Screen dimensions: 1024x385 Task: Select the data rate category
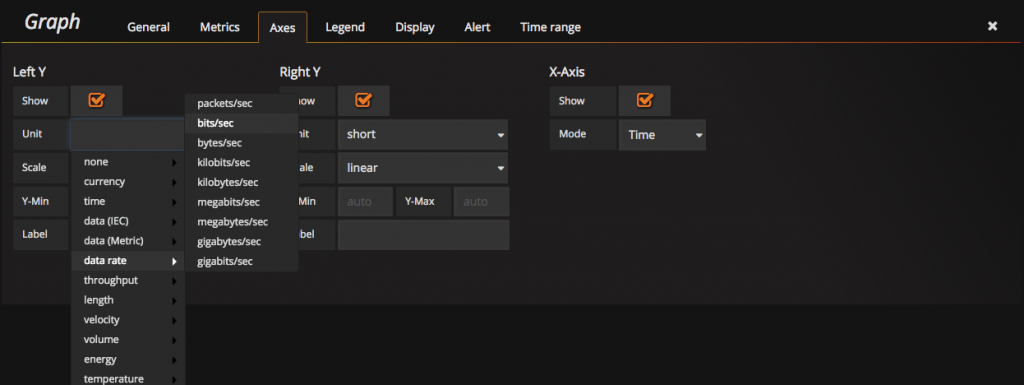(128, 261)
